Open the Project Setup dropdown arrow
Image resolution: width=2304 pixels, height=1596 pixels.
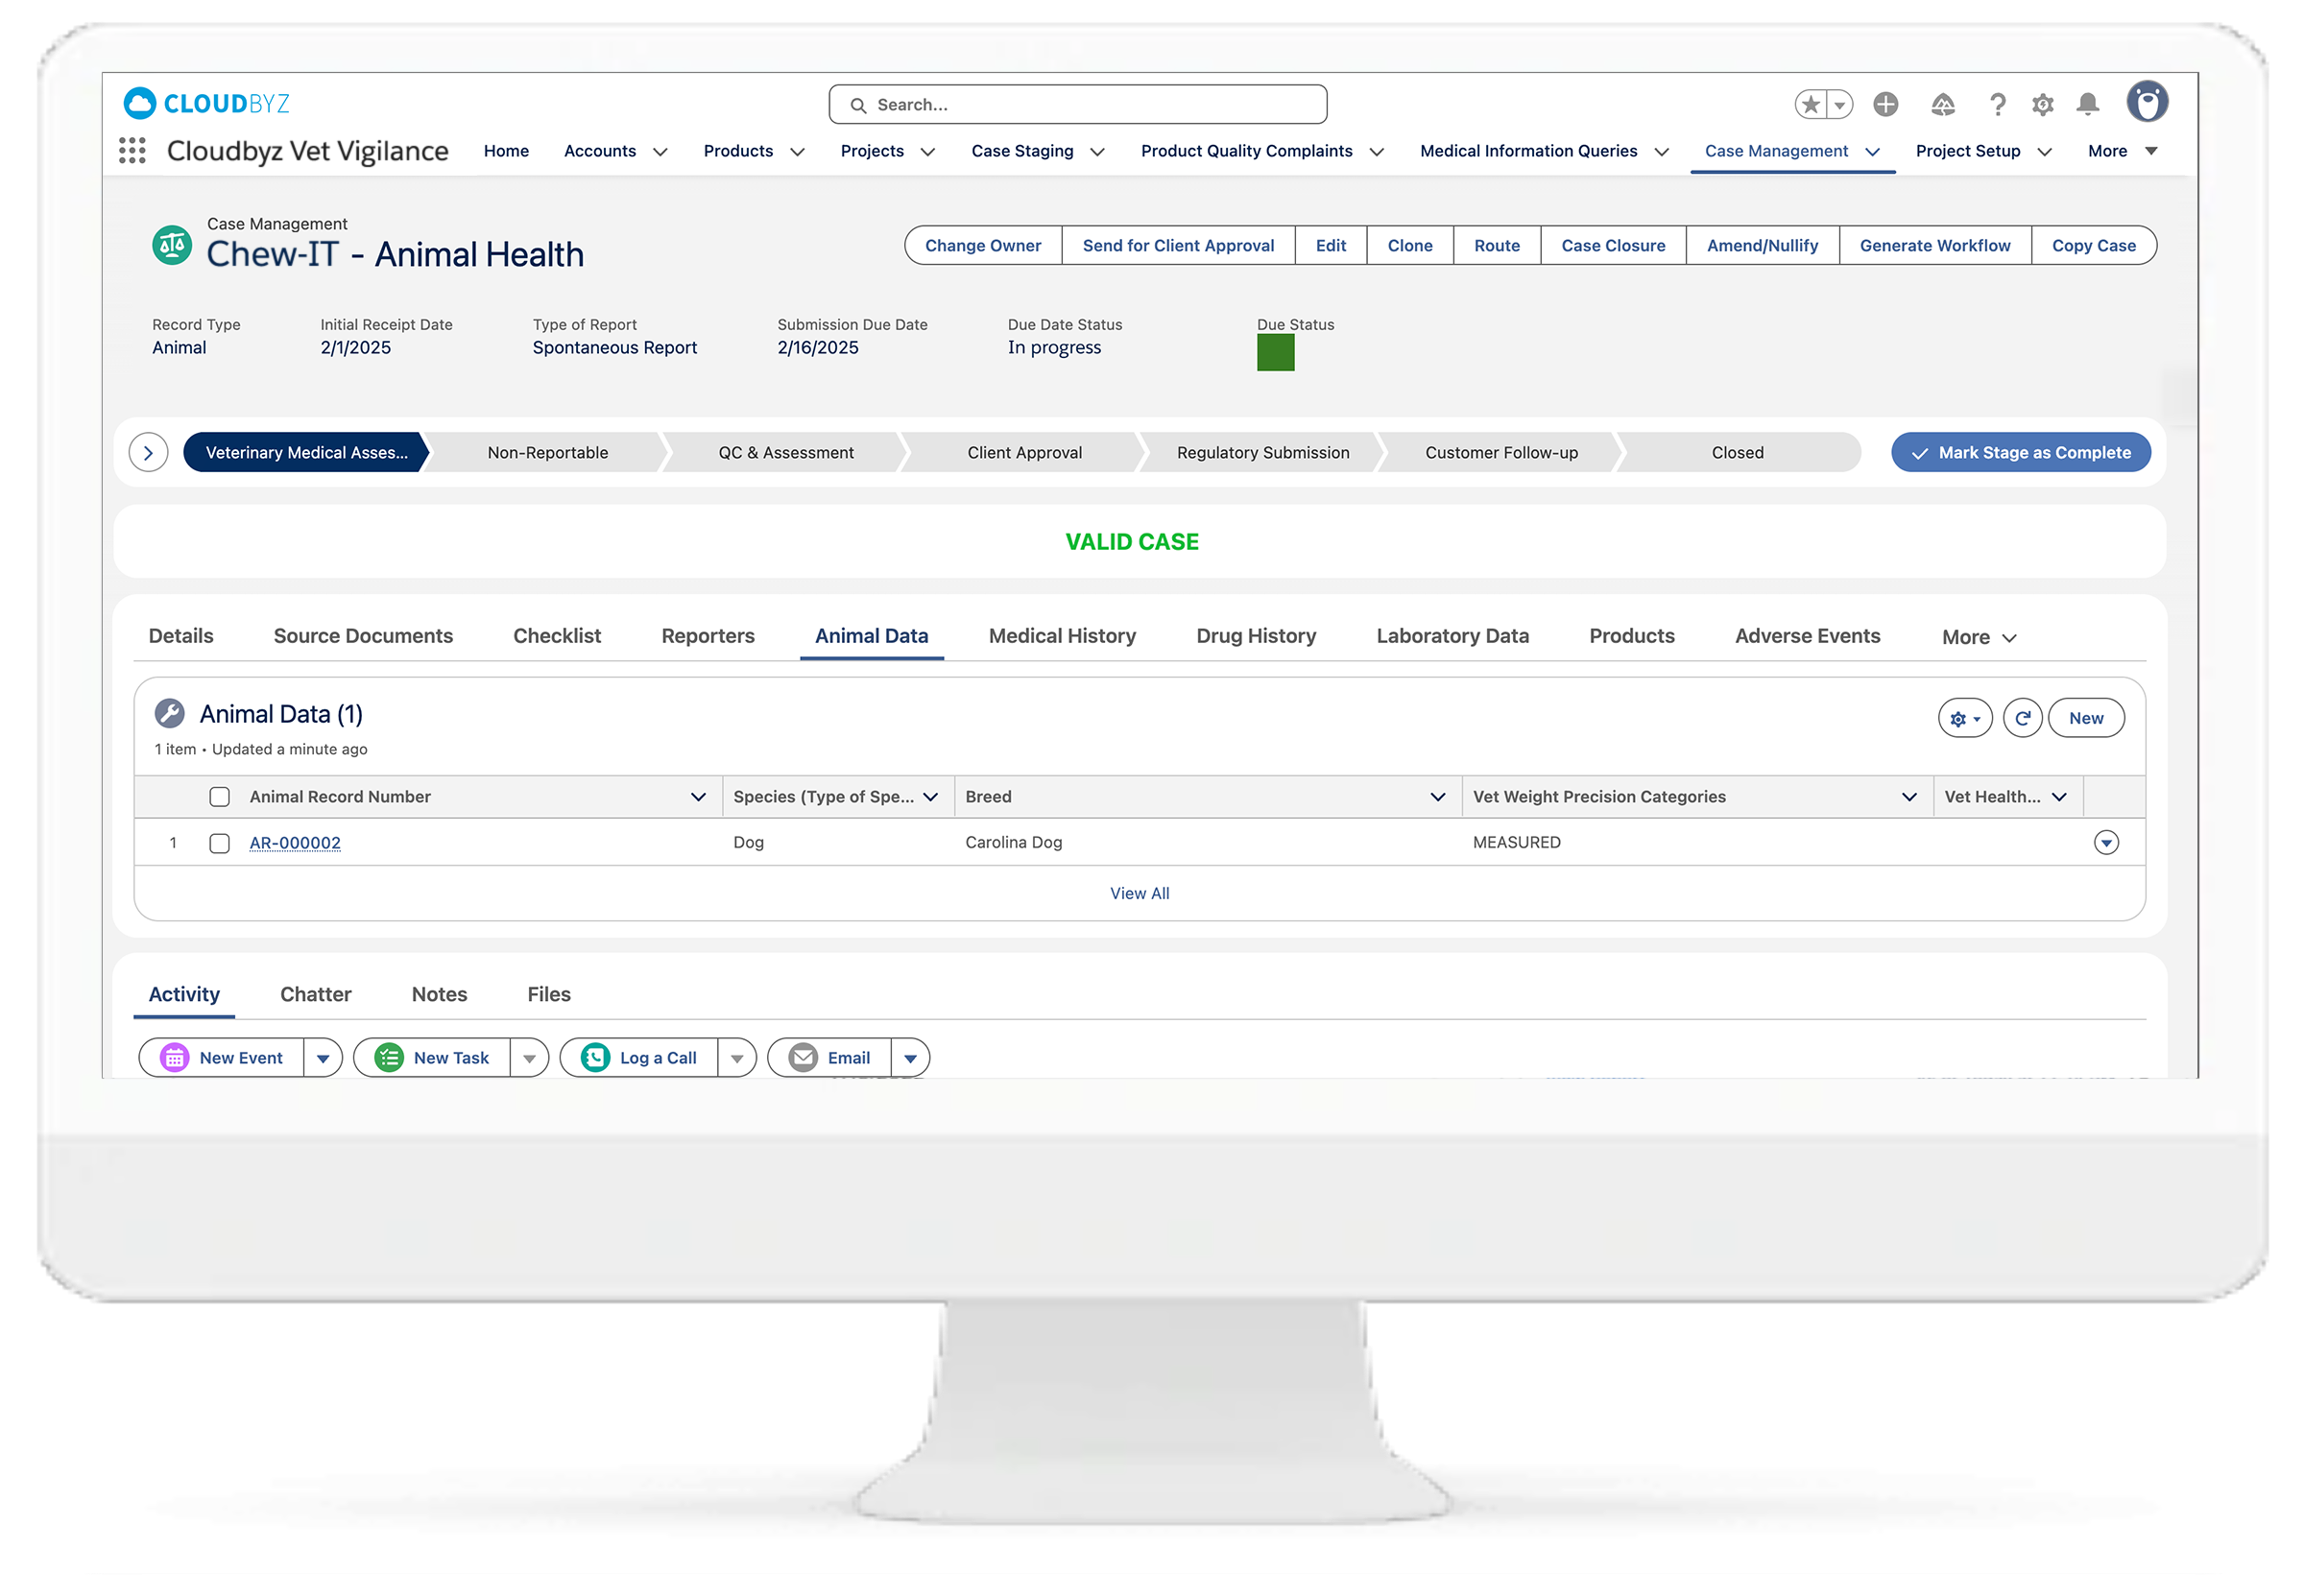tap(2044, 152)
